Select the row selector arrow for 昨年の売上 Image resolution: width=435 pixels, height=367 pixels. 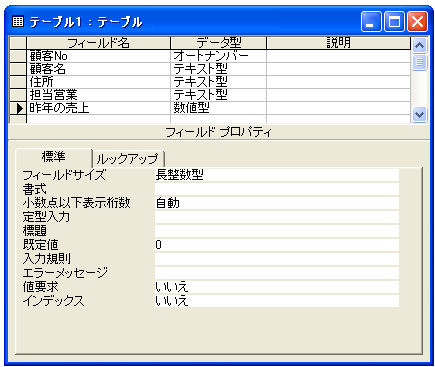pos(18,108)
